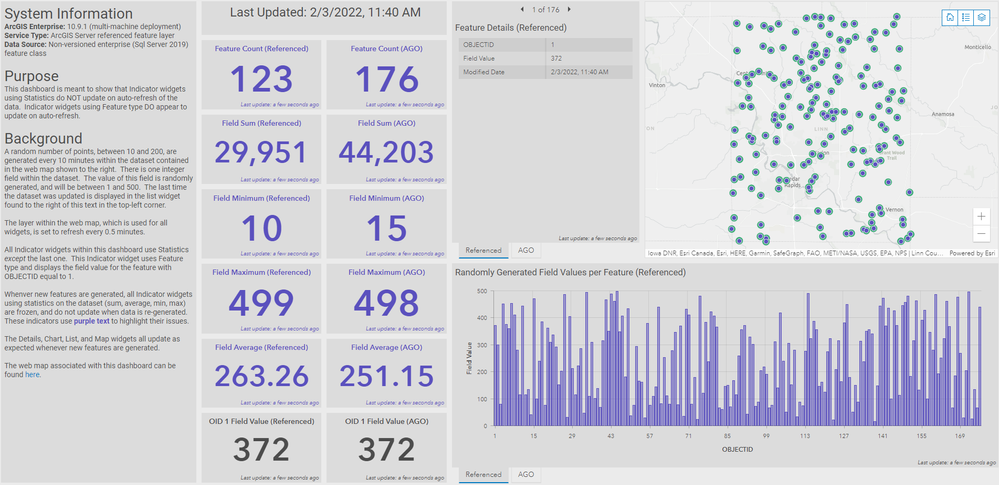
Task: Switch the chart to AGO tab
Action: [x=526, y=474]
